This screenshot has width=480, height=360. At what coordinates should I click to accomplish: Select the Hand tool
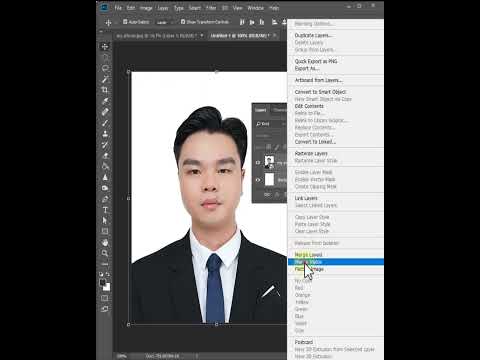pyautogui.click(x=105, y=242)
